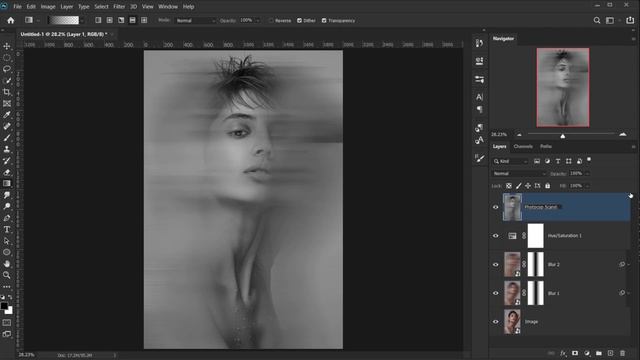Select the Pen tool
640x360 pixels.
point(7,218)
